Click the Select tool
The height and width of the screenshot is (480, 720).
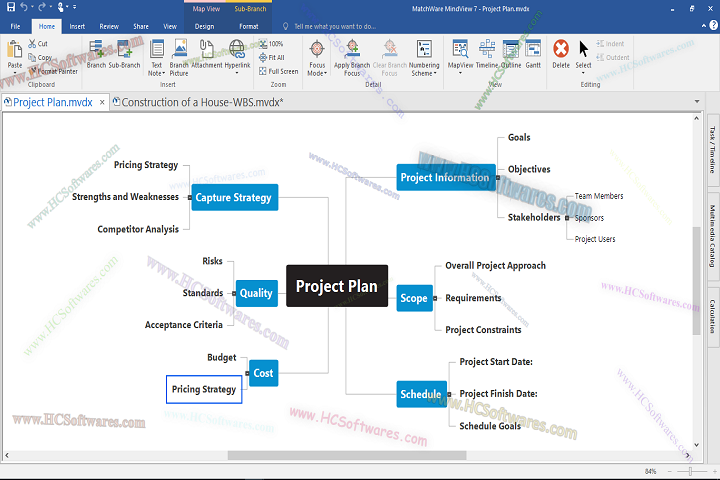583,55
